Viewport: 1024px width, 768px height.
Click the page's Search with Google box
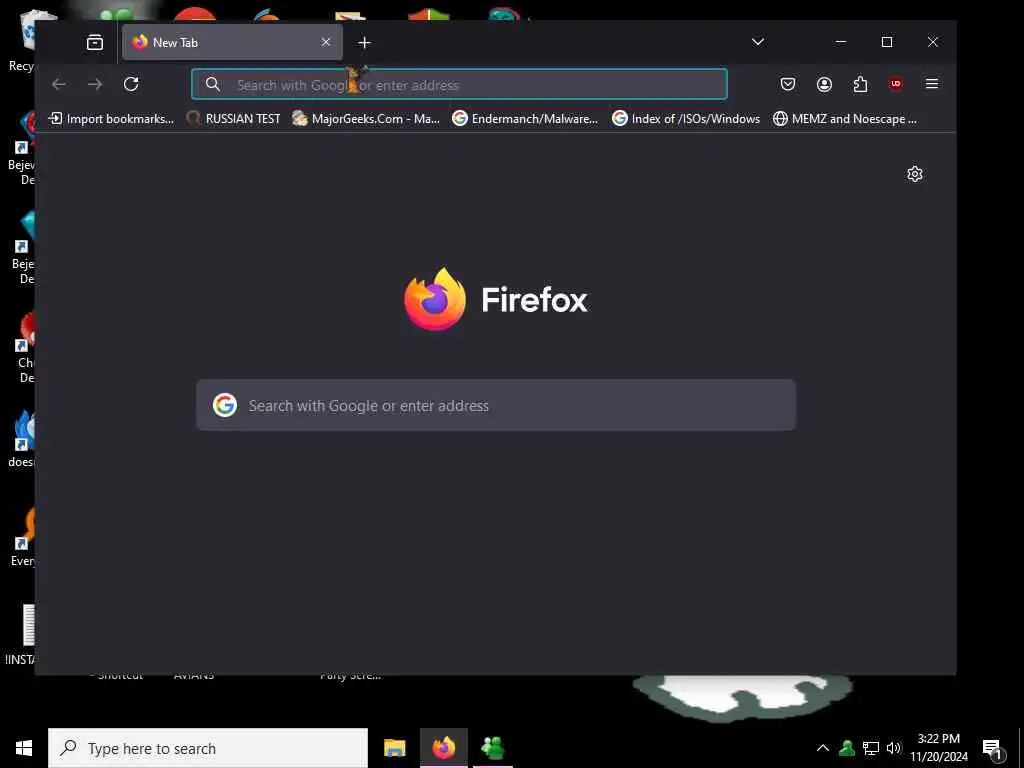pyautogui.click(x=496, y=405)
